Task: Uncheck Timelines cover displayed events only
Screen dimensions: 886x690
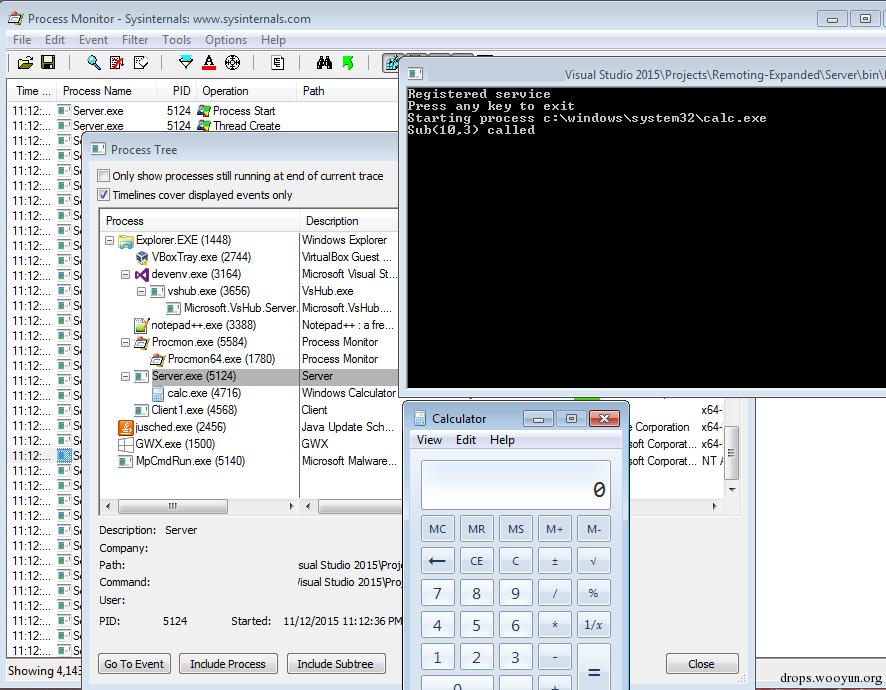Action: point(103,195)
